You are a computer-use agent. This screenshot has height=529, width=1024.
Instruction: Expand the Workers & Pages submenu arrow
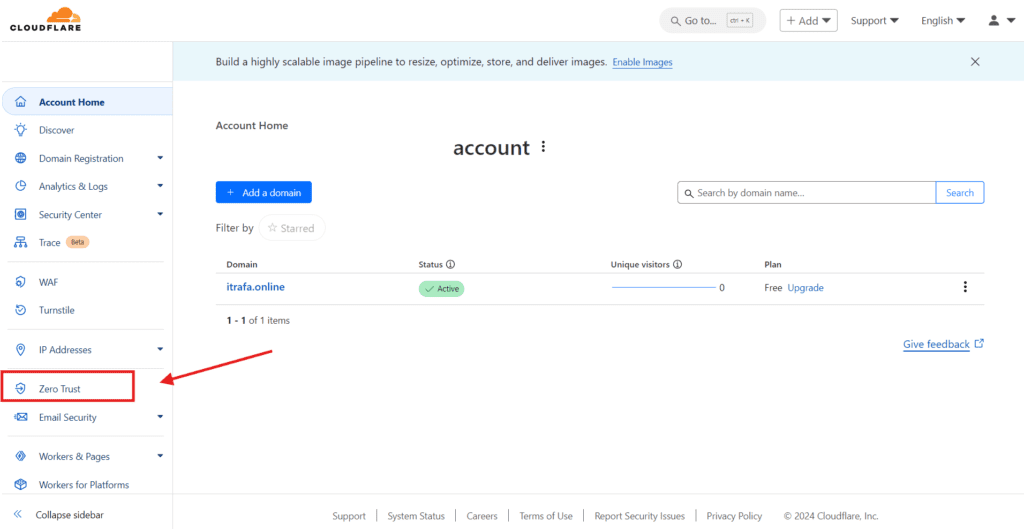[160, 457]
